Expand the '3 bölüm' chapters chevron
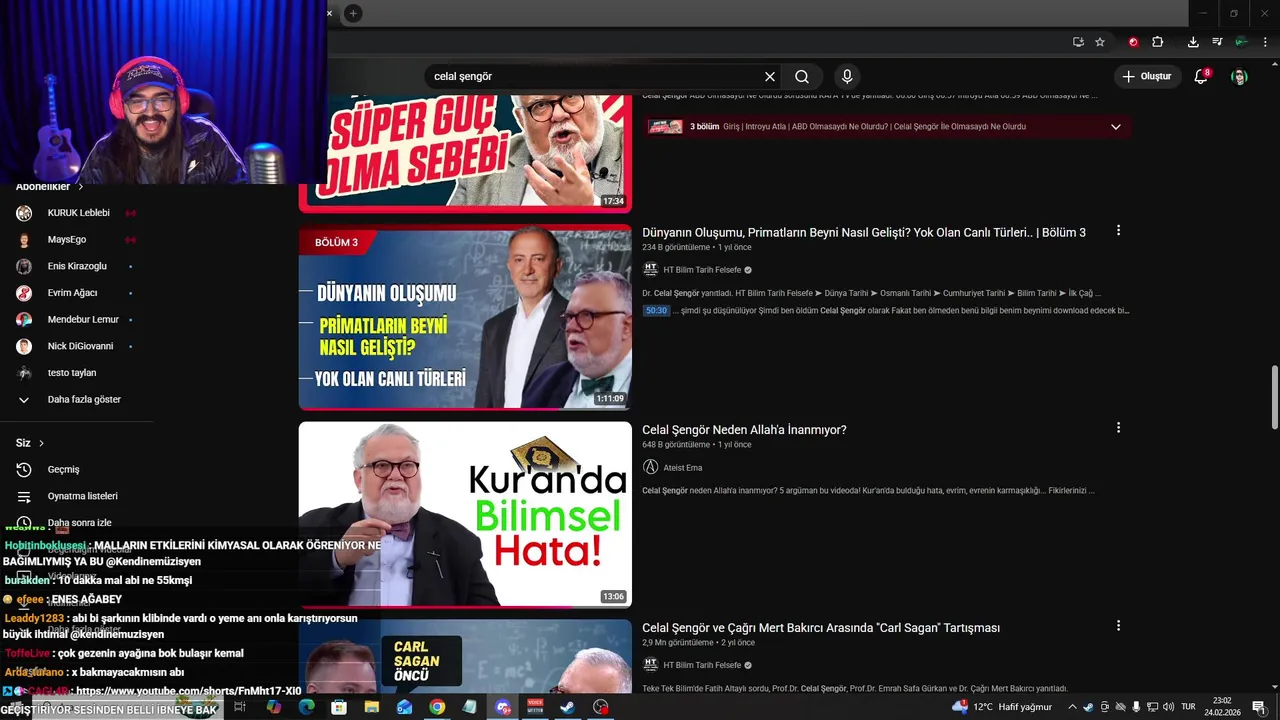The width and height of the screenshot is (1280, 720). point(1116,127)
